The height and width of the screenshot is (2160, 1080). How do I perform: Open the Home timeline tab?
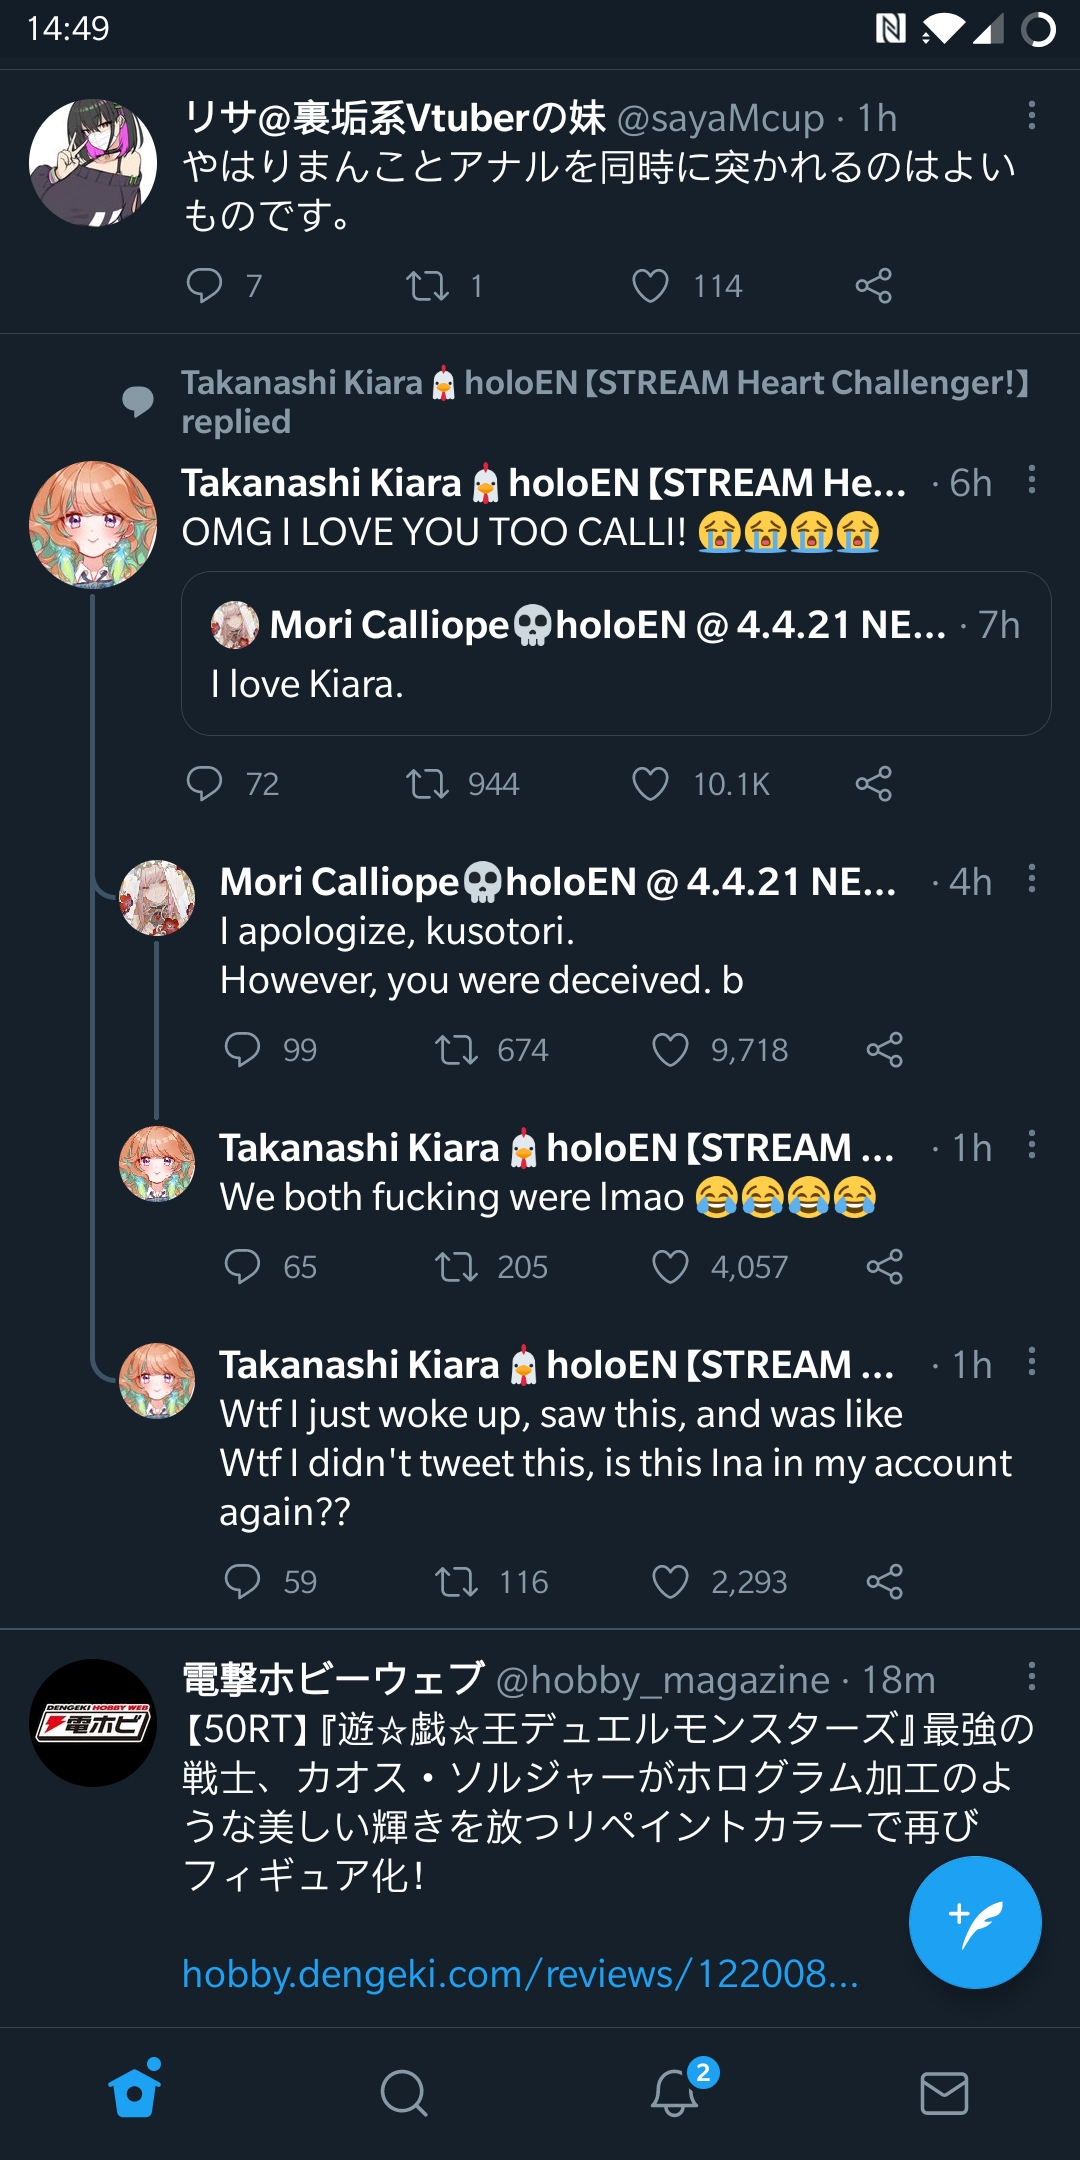click(x=135, y=2094)
